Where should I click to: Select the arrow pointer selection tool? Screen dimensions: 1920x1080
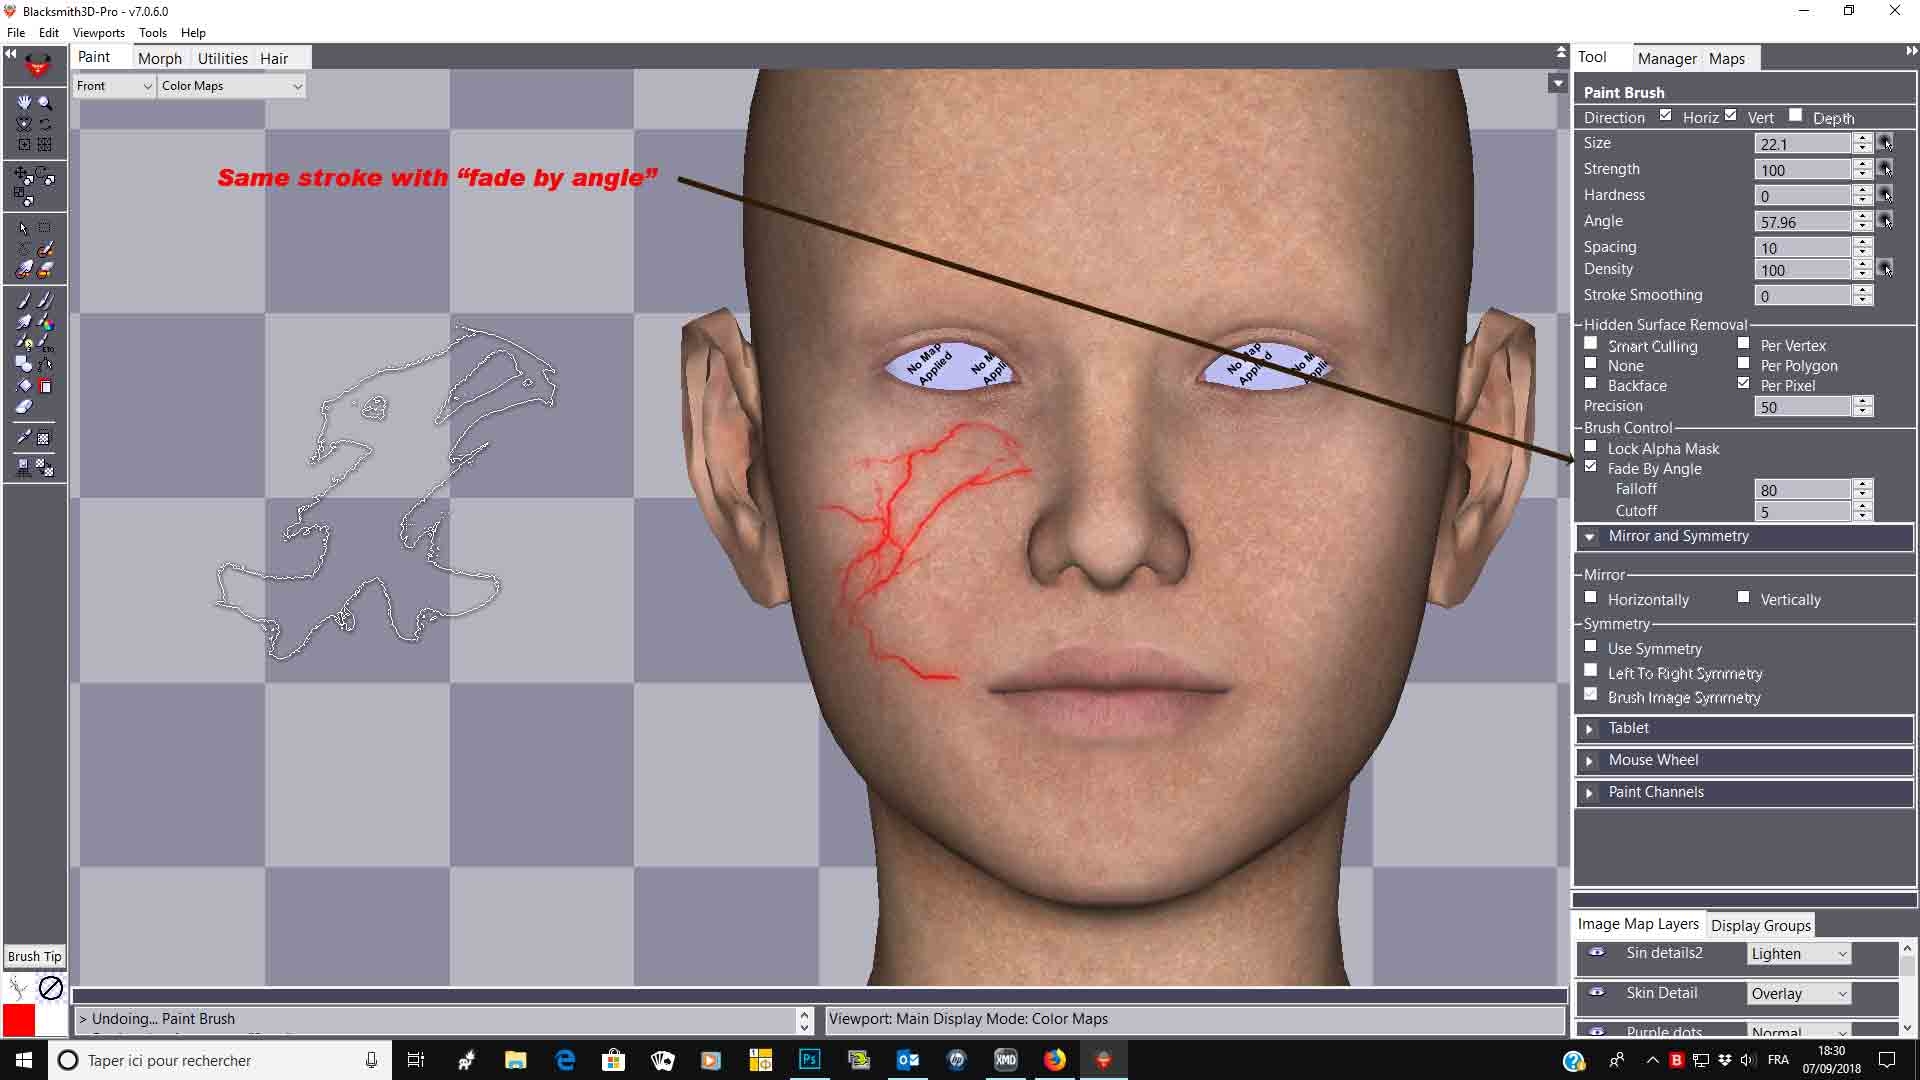click(24, 228)
